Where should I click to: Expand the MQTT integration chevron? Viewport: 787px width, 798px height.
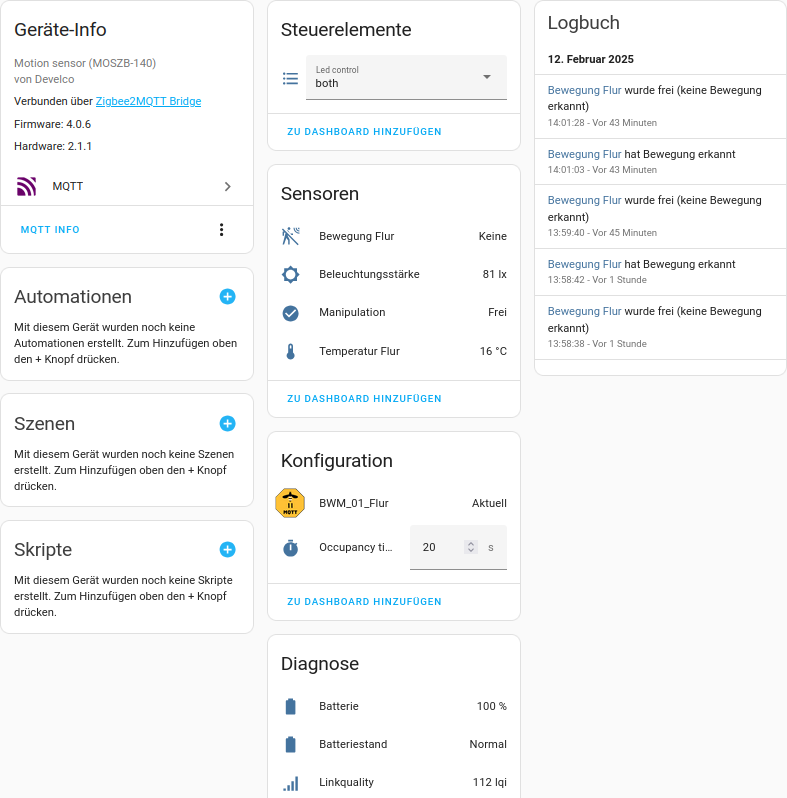[x=228, y=187]
